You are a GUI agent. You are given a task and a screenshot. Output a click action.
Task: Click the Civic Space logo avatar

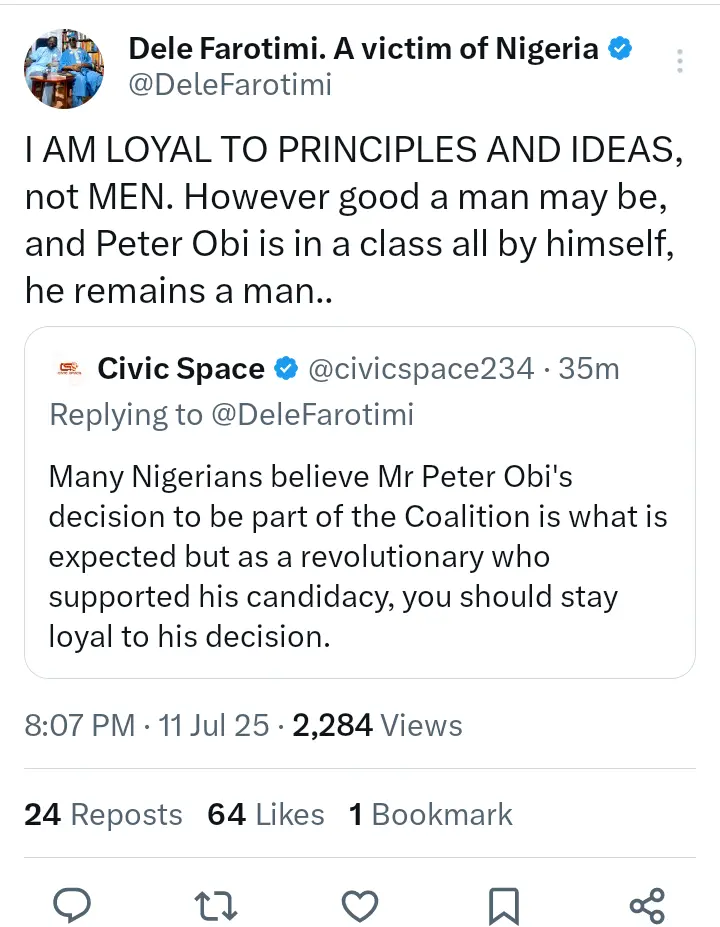[68, 370]
